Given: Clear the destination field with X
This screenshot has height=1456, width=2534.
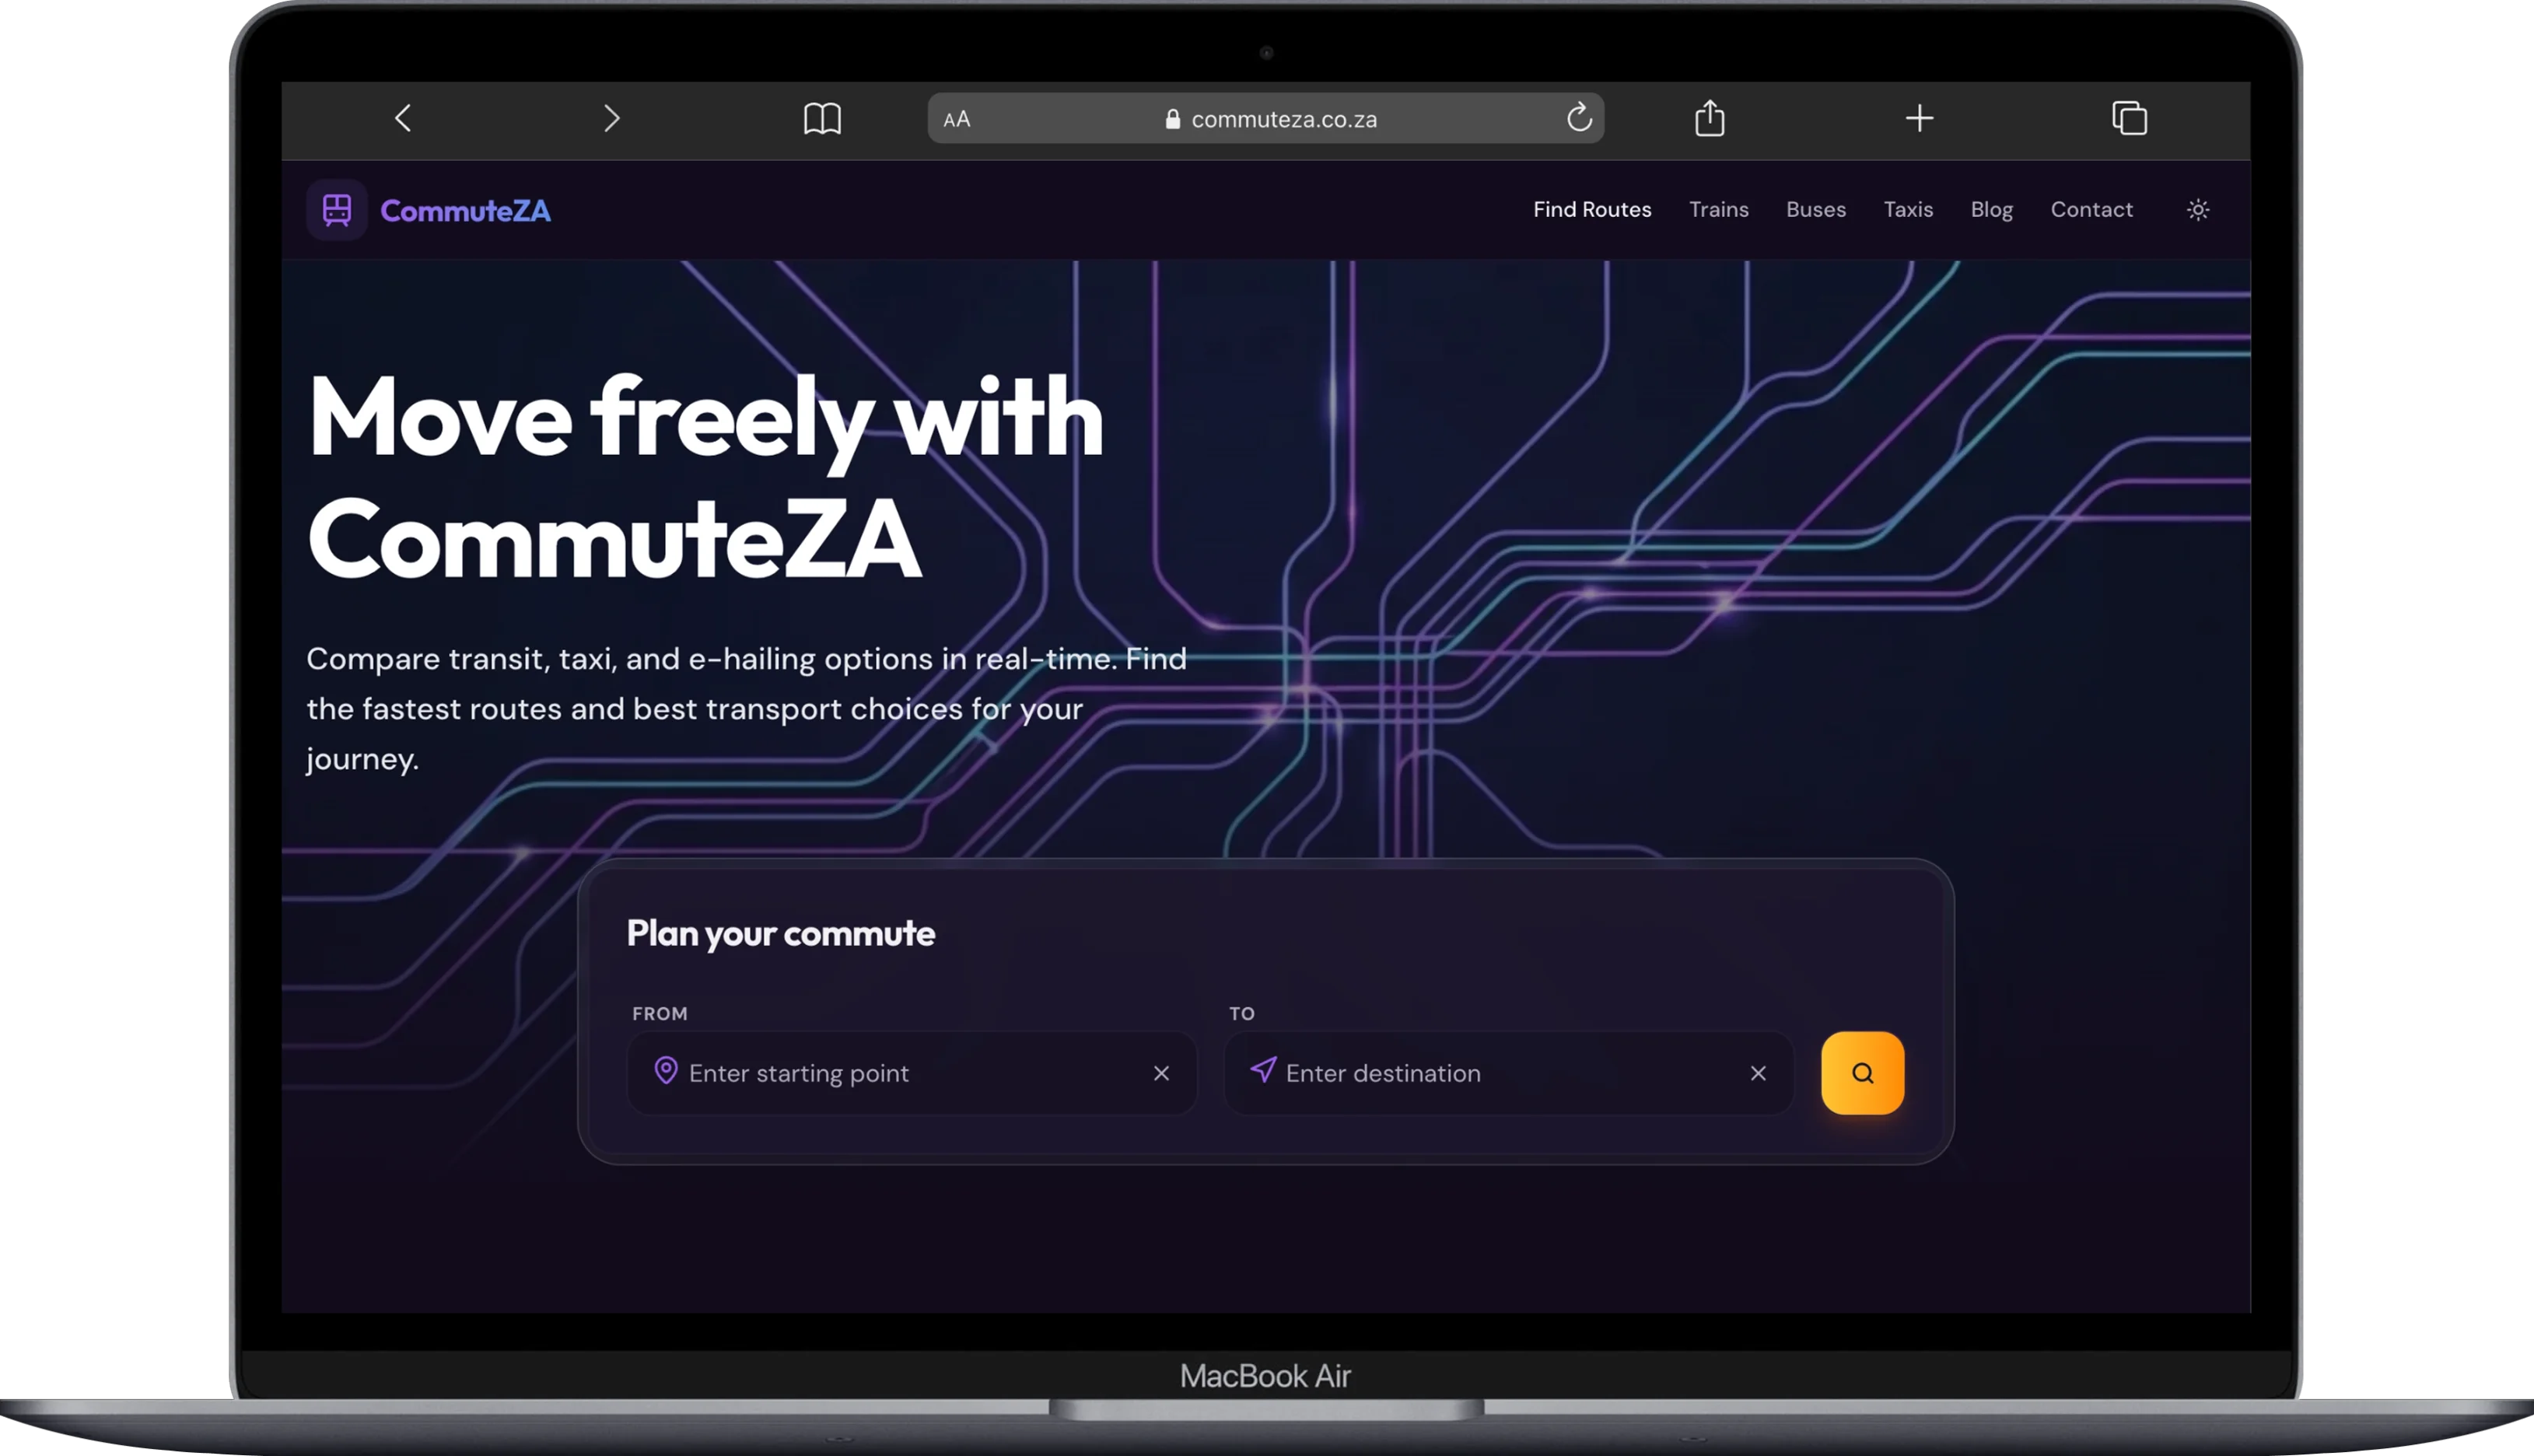Looking at the screenshot, I should 1758,1073.
